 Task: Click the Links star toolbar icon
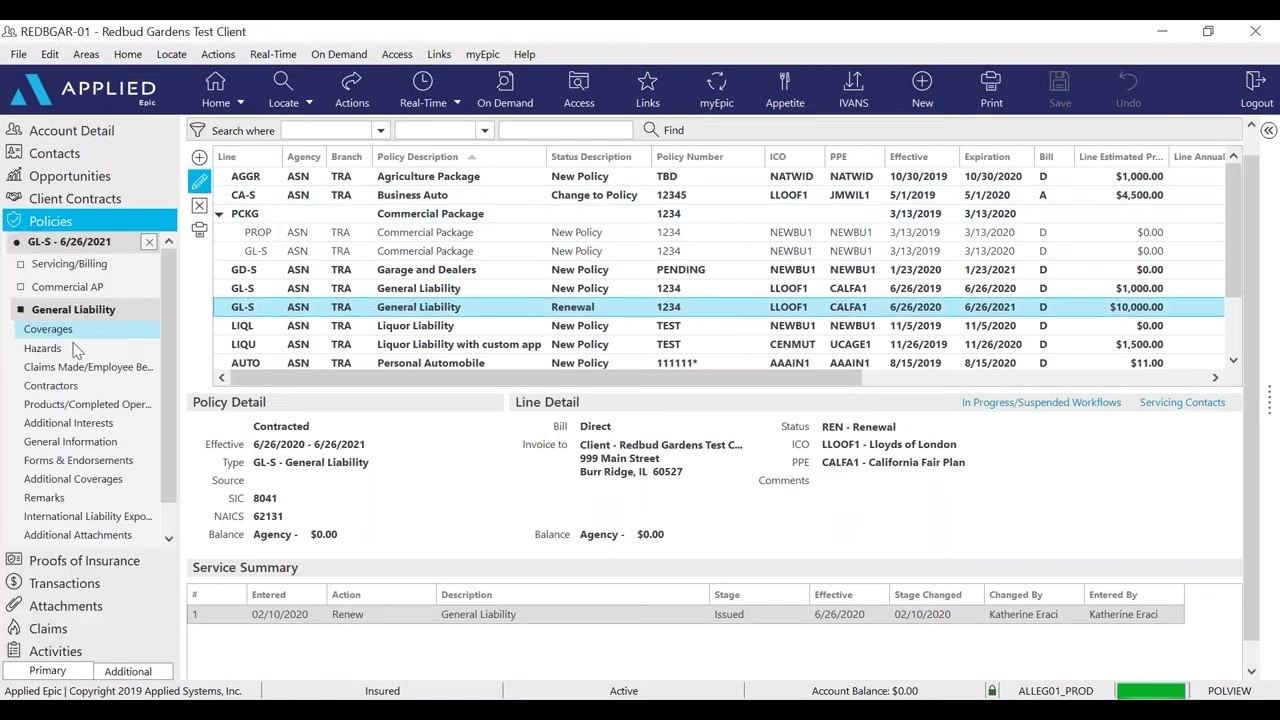647,81
